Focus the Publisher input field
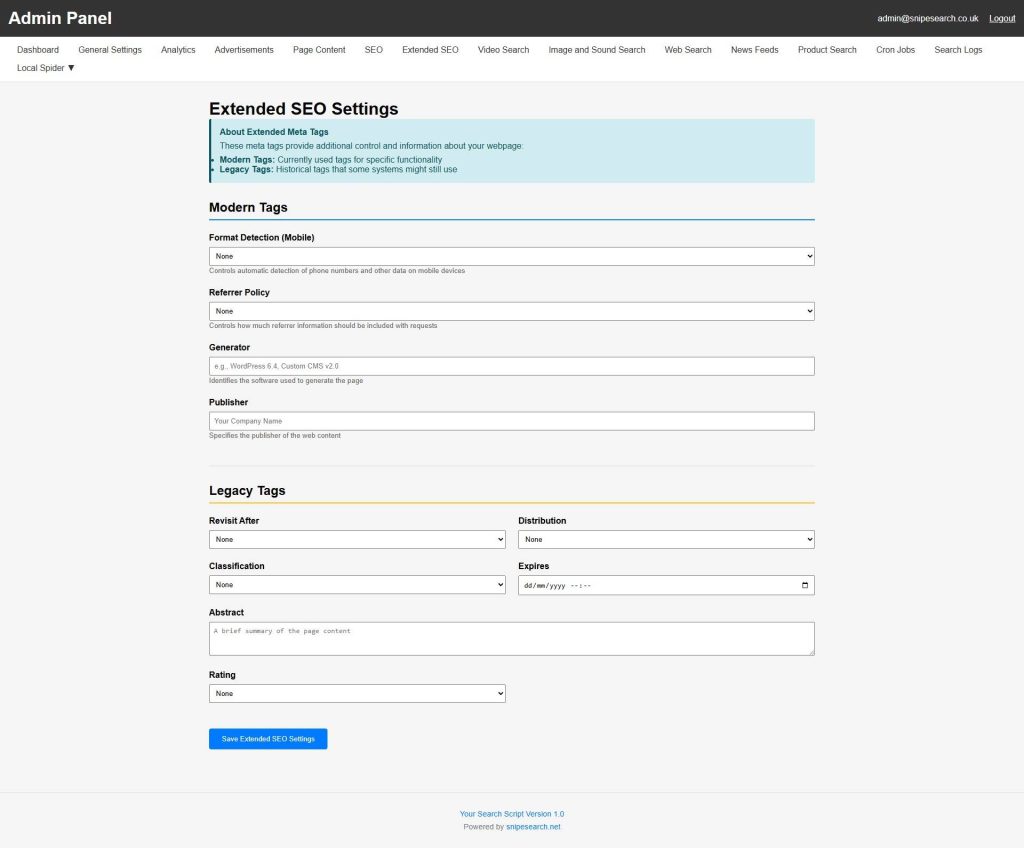Viewport: 1024px width, 848px height. click(511, 421)
